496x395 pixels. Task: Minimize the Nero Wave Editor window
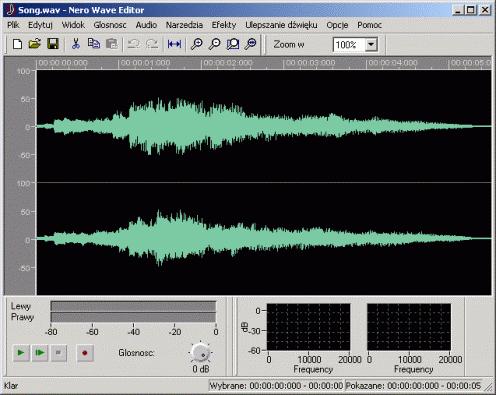[458, 10]
